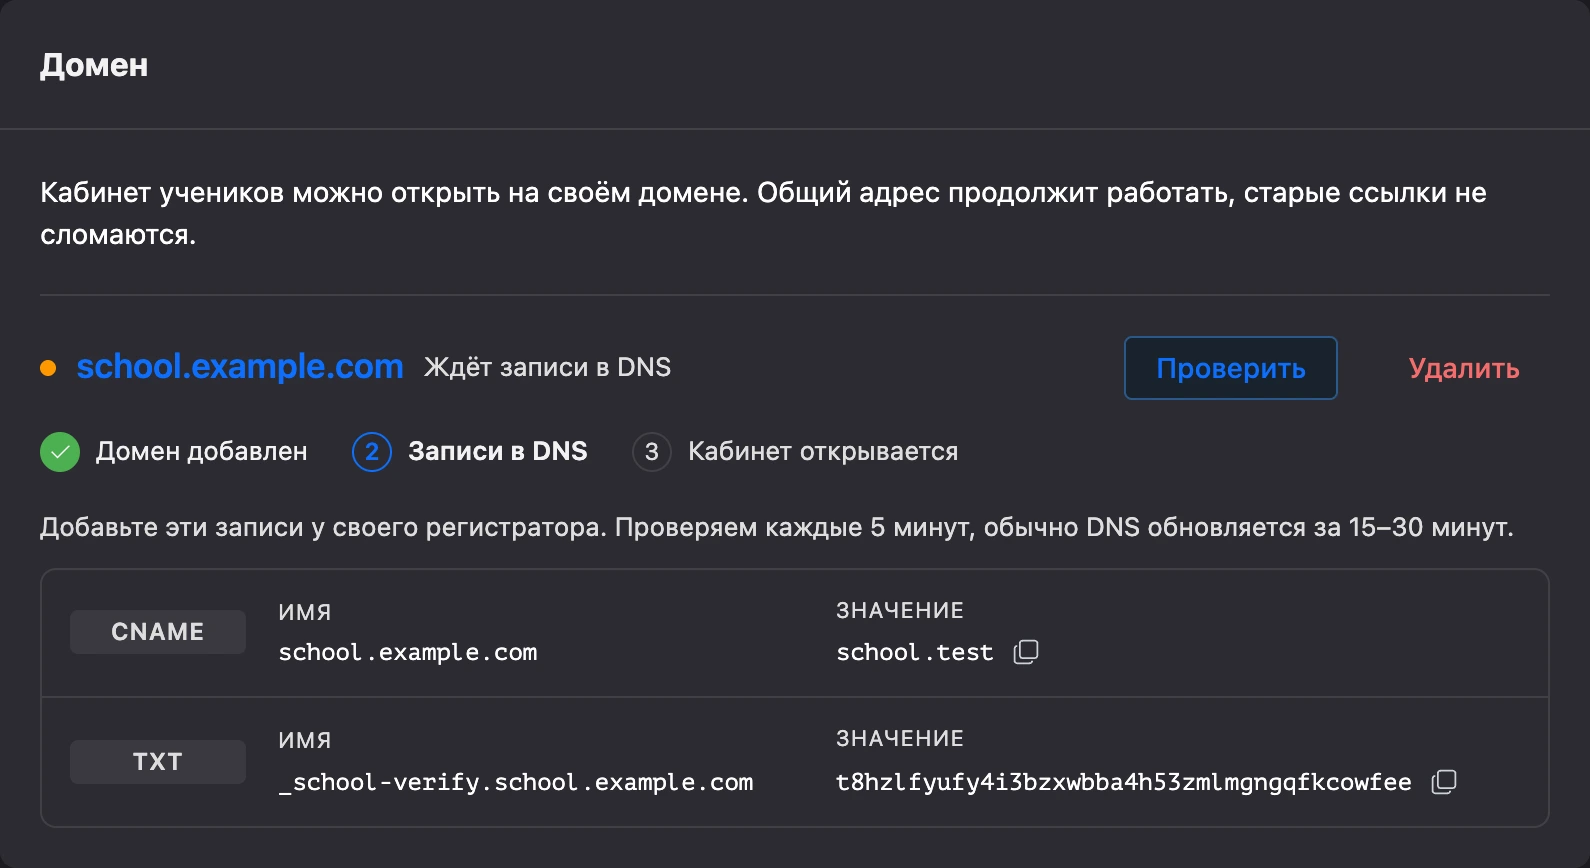Copy the CNAME value school.test
Viewport: 1590px width, 868px height.
click(x=1026, y=652)
